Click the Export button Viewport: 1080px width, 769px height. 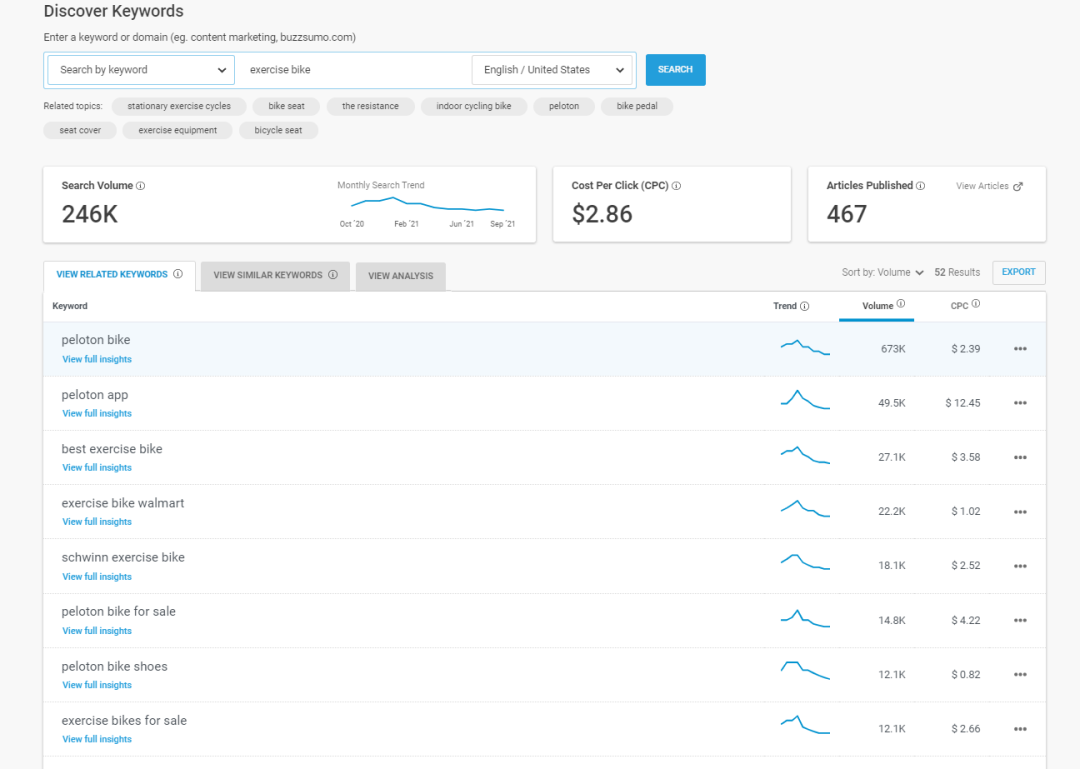click(1018, 272)
